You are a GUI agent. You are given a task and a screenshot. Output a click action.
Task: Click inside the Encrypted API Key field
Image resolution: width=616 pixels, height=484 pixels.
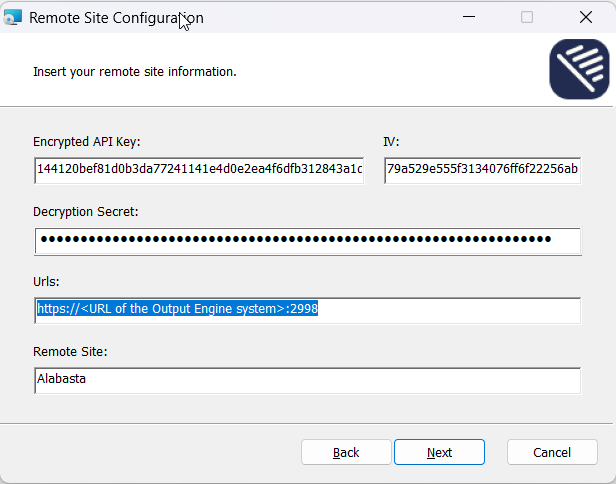click(x=199, y=170)
